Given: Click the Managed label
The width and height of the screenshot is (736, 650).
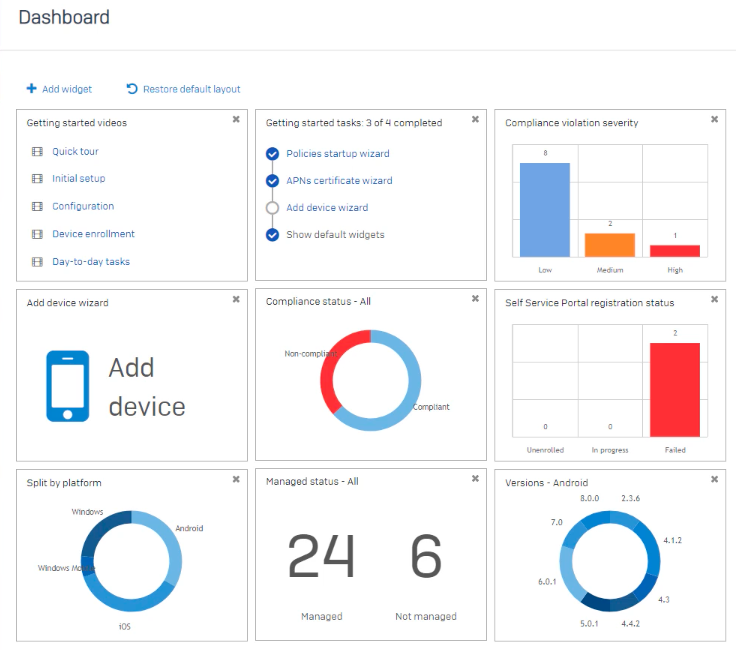Looking at the screenshot, I should (322, 616).
